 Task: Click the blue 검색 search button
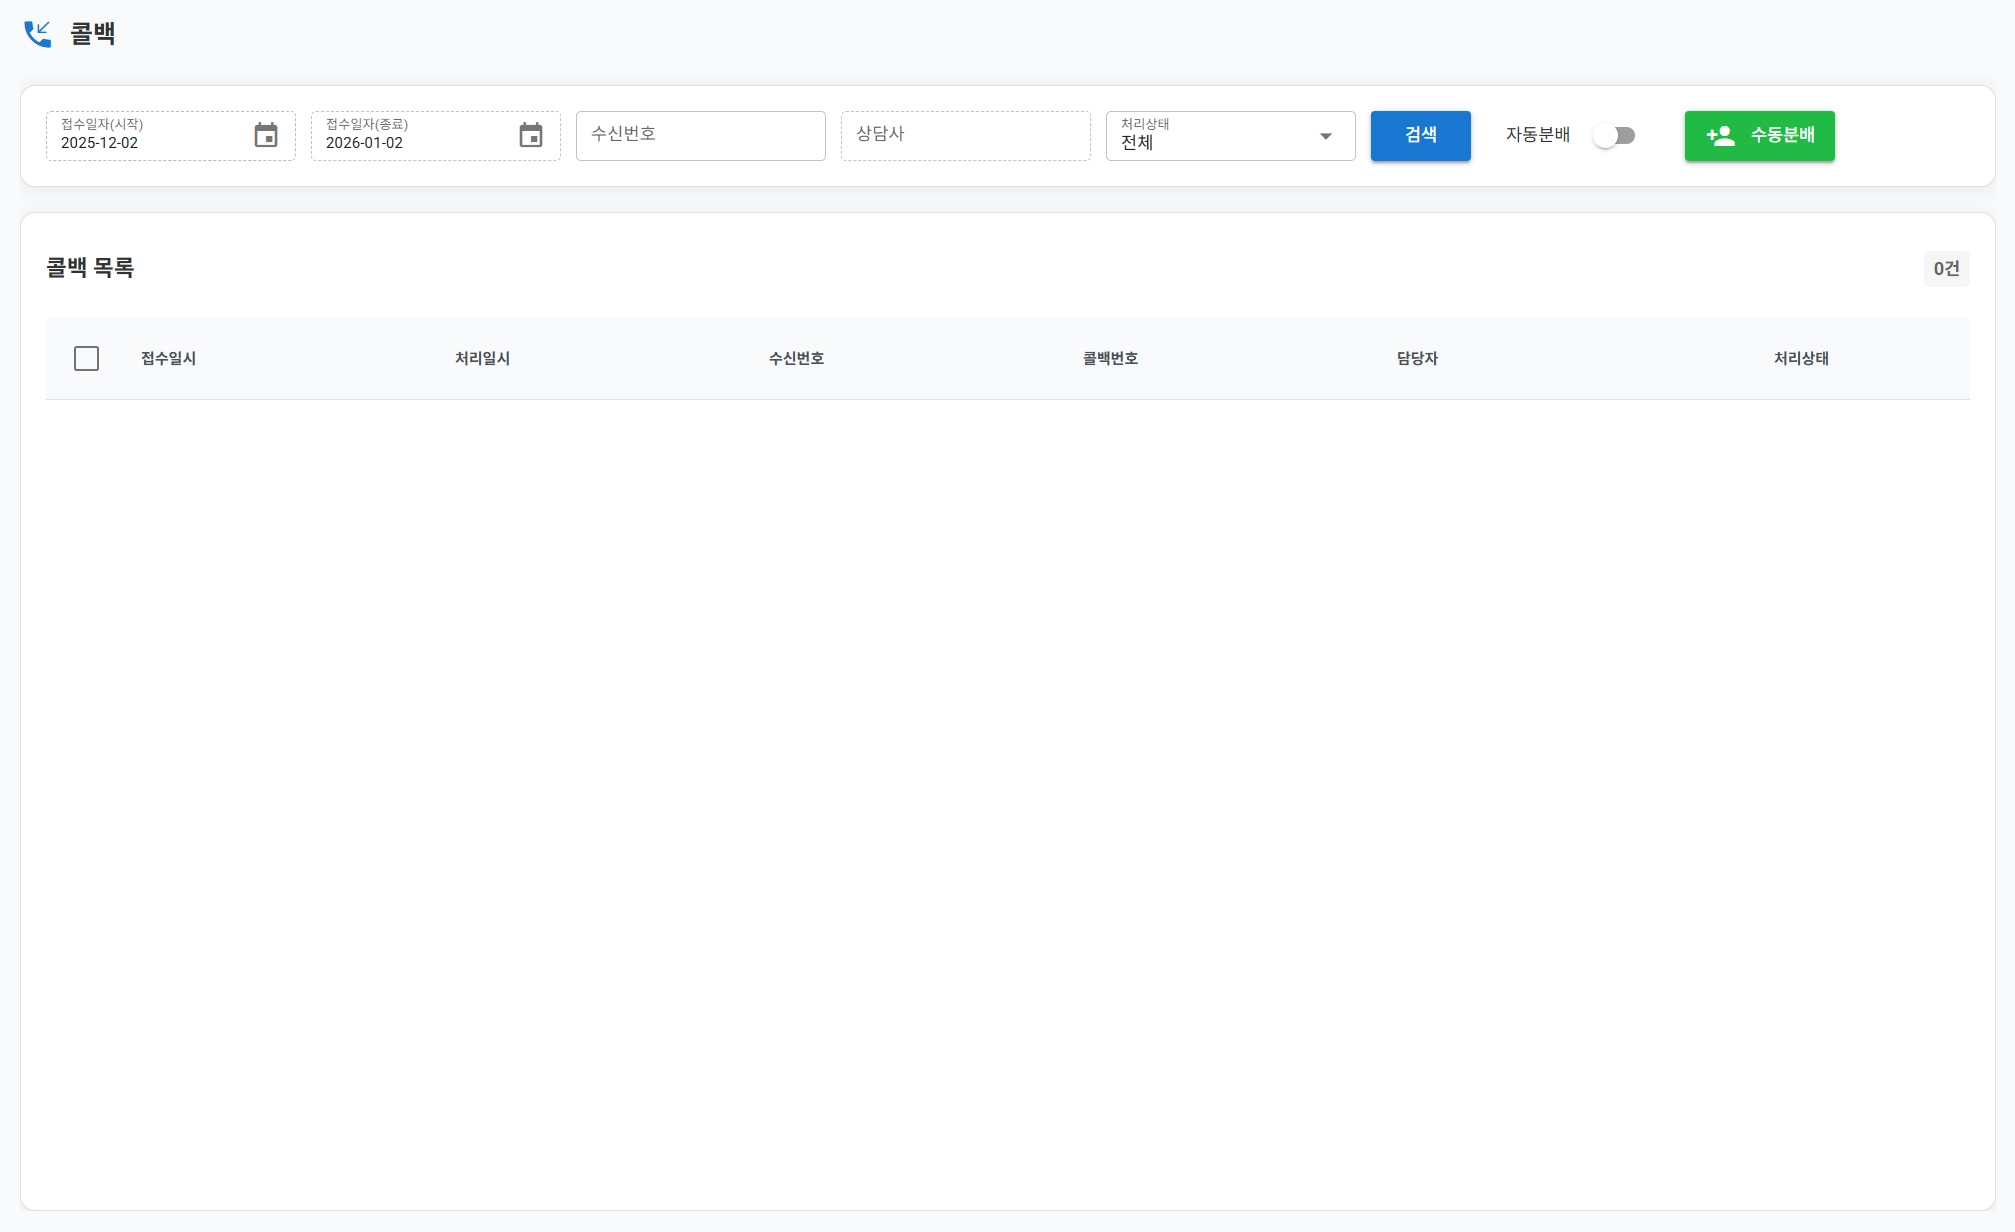tap(1420, 136)
